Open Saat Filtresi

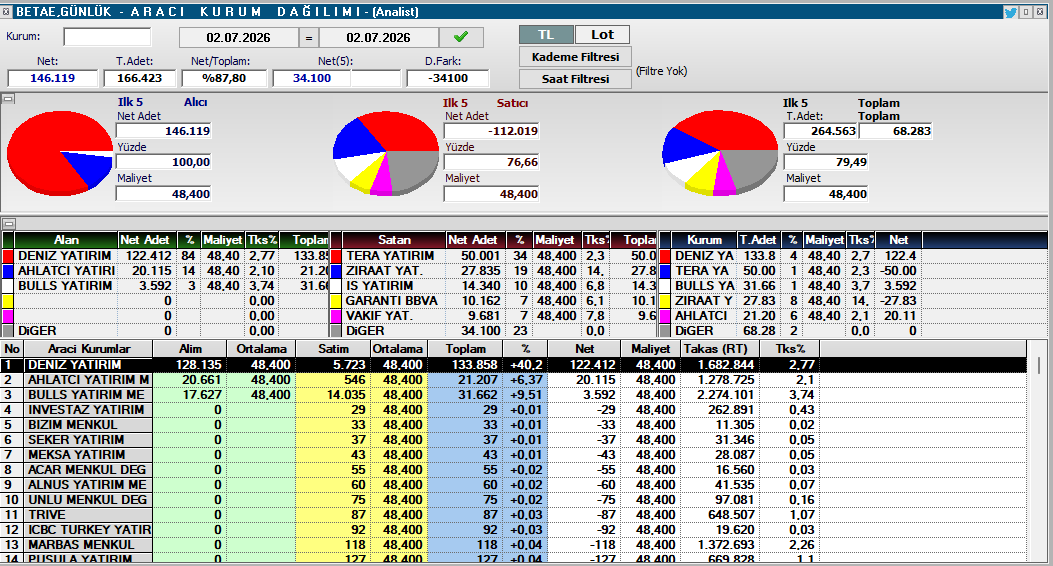coord(576,79)
